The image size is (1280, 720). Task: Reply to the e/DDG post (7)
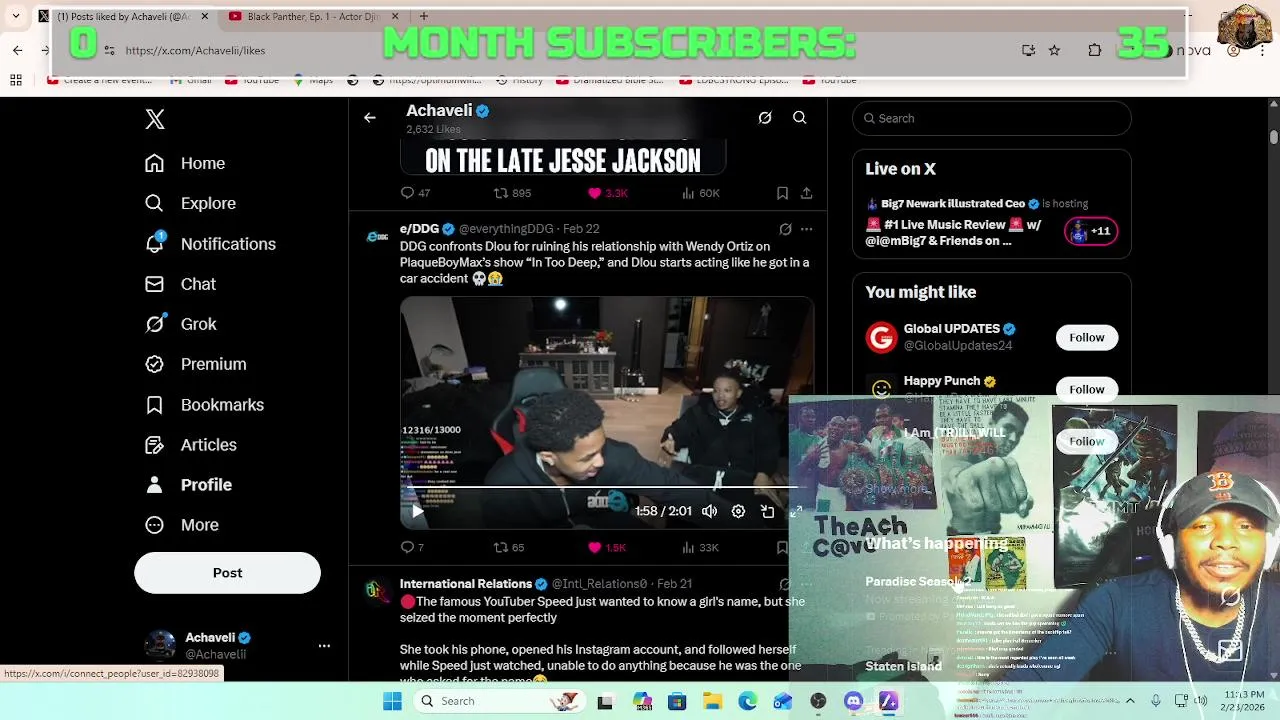point(412,547)
